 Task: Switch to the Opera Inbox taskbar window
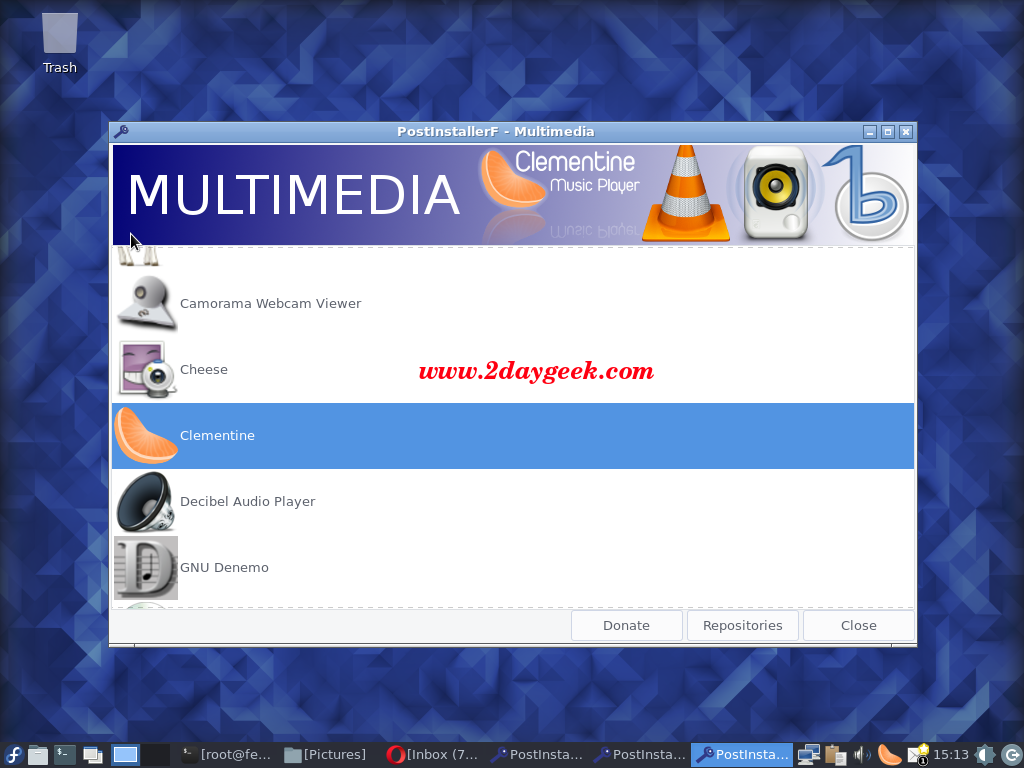coord(432,755)
